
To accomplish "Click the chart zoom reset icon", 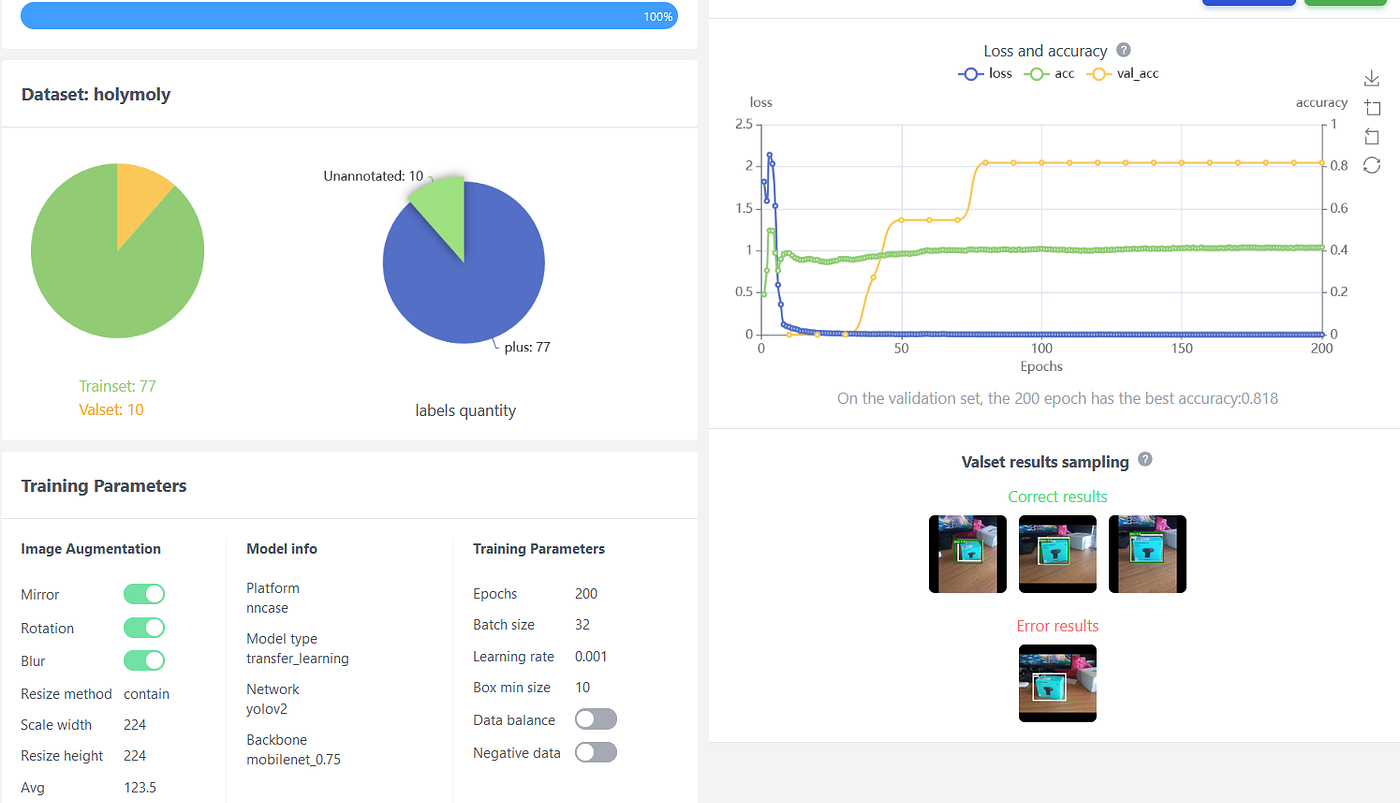I will pos(1371,136).
